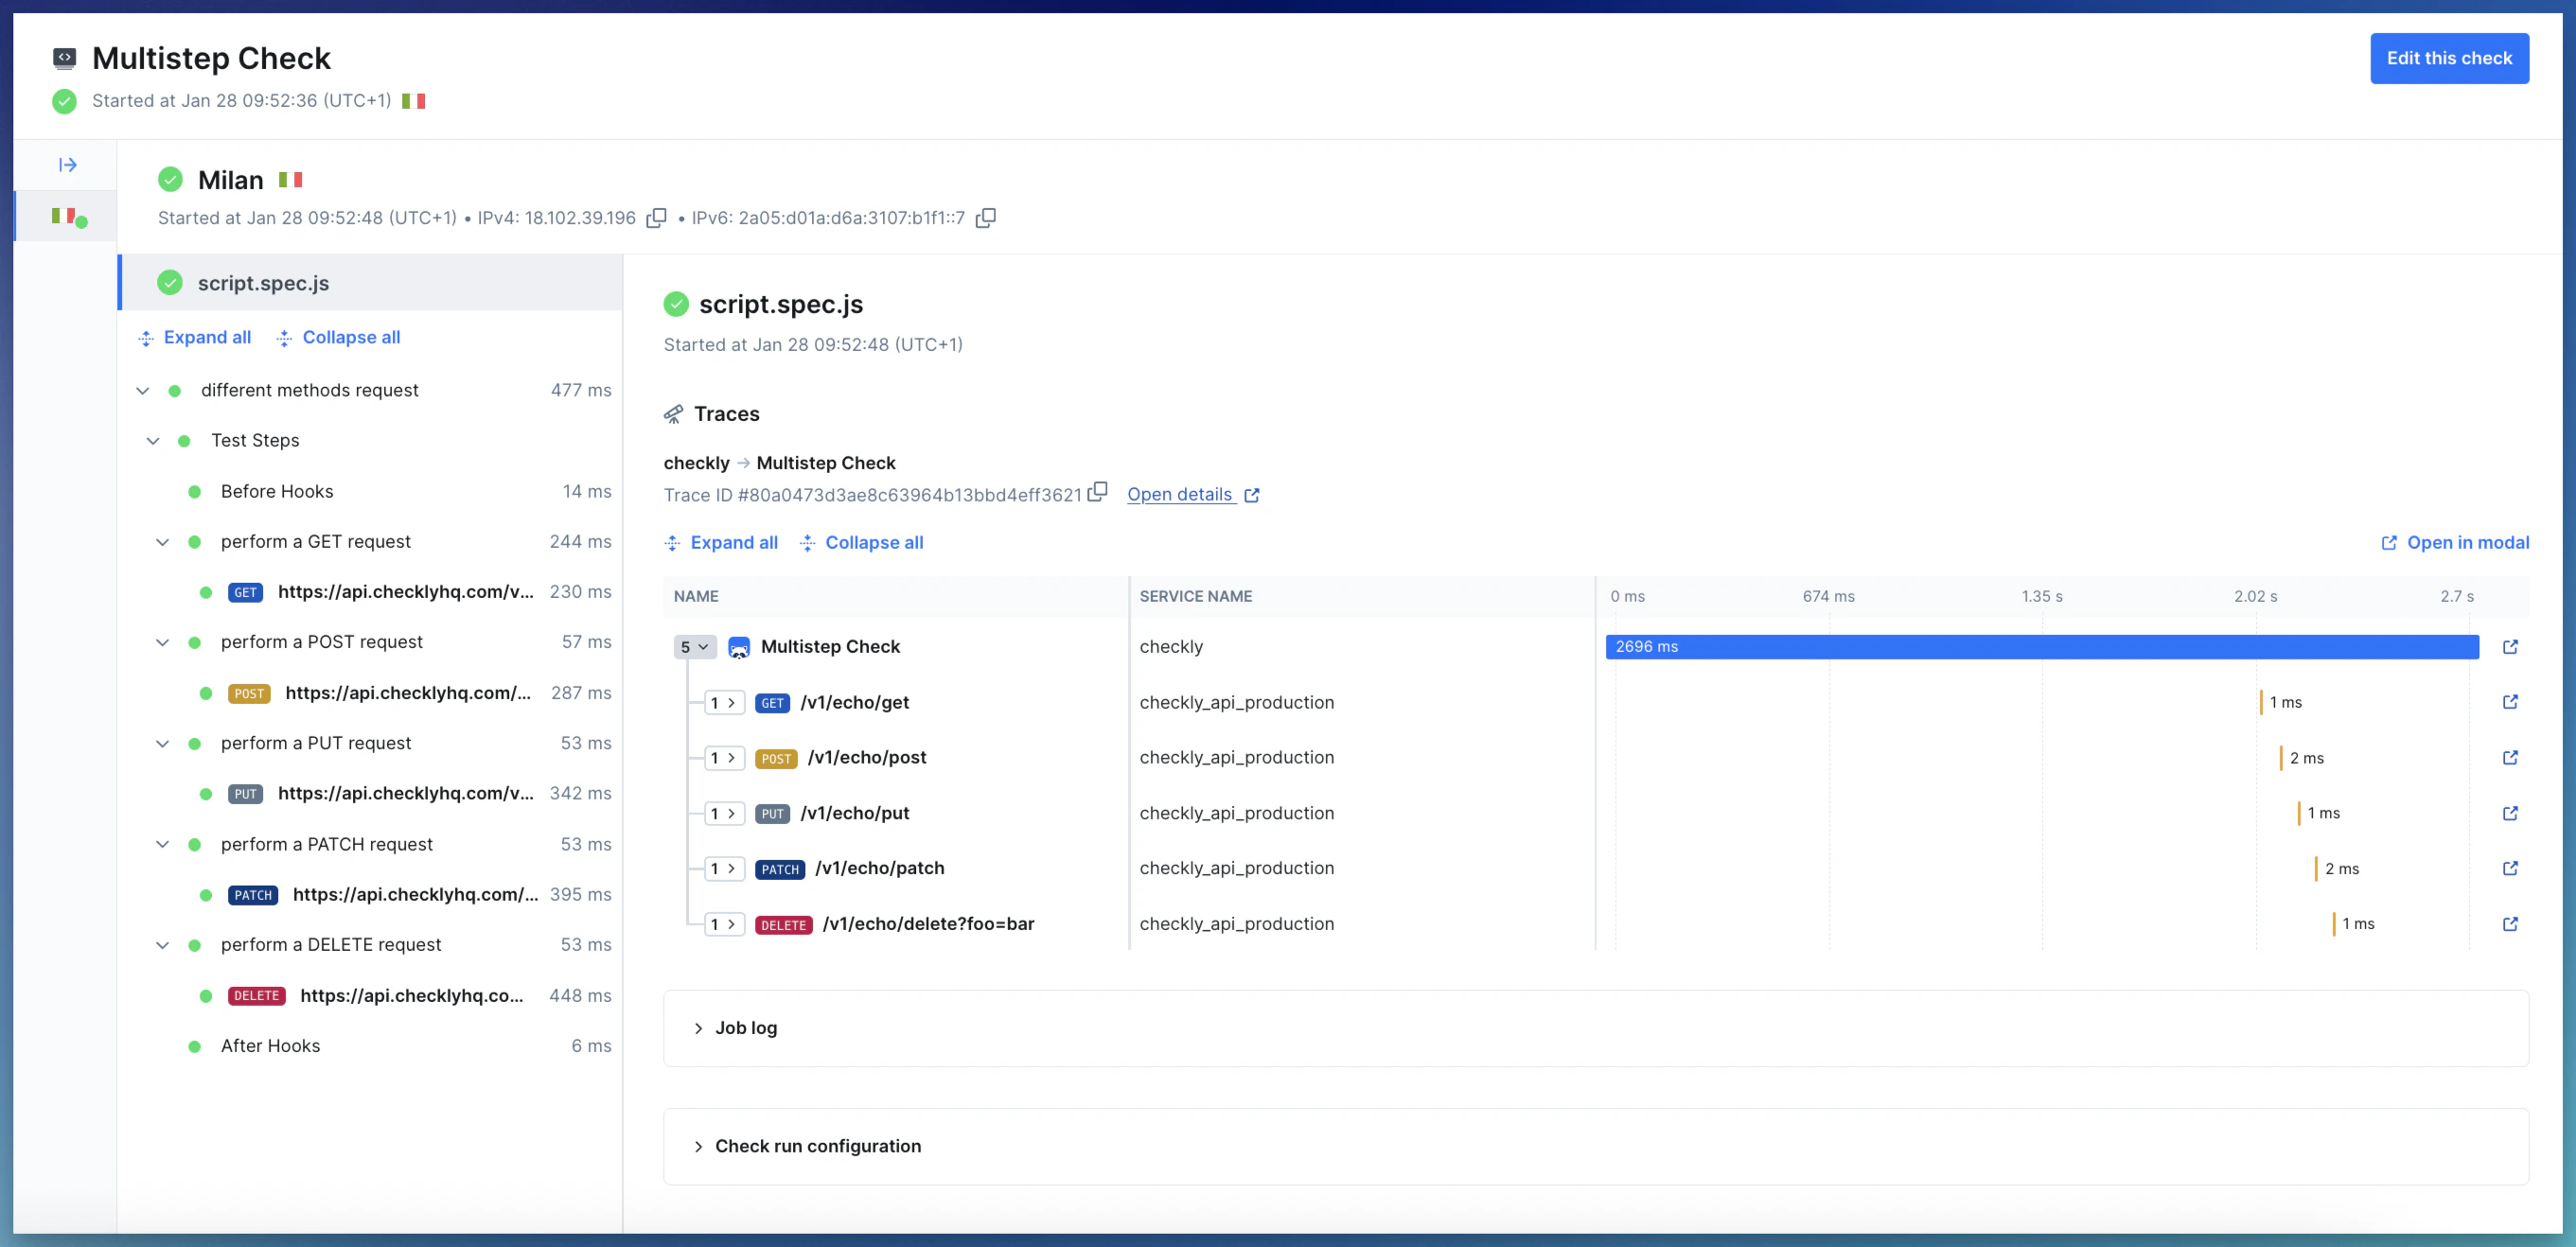Open the external link icon on the GET /v1/echo/get span
The height and width of the screenshot is (1247, 2576).
(x=2511, y=702)
